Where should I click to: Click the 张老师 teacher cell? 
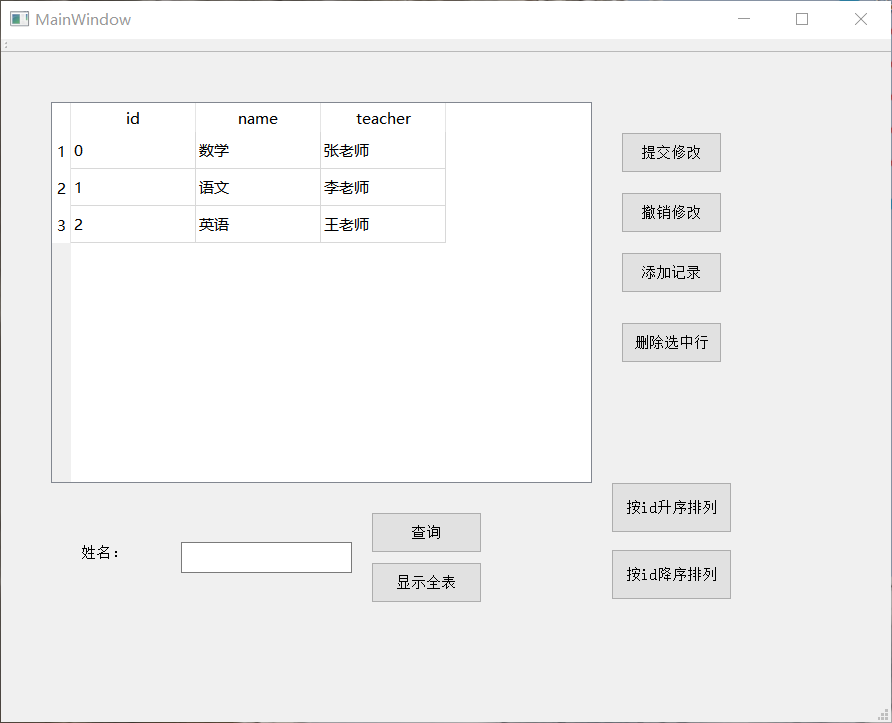(383, 151)
